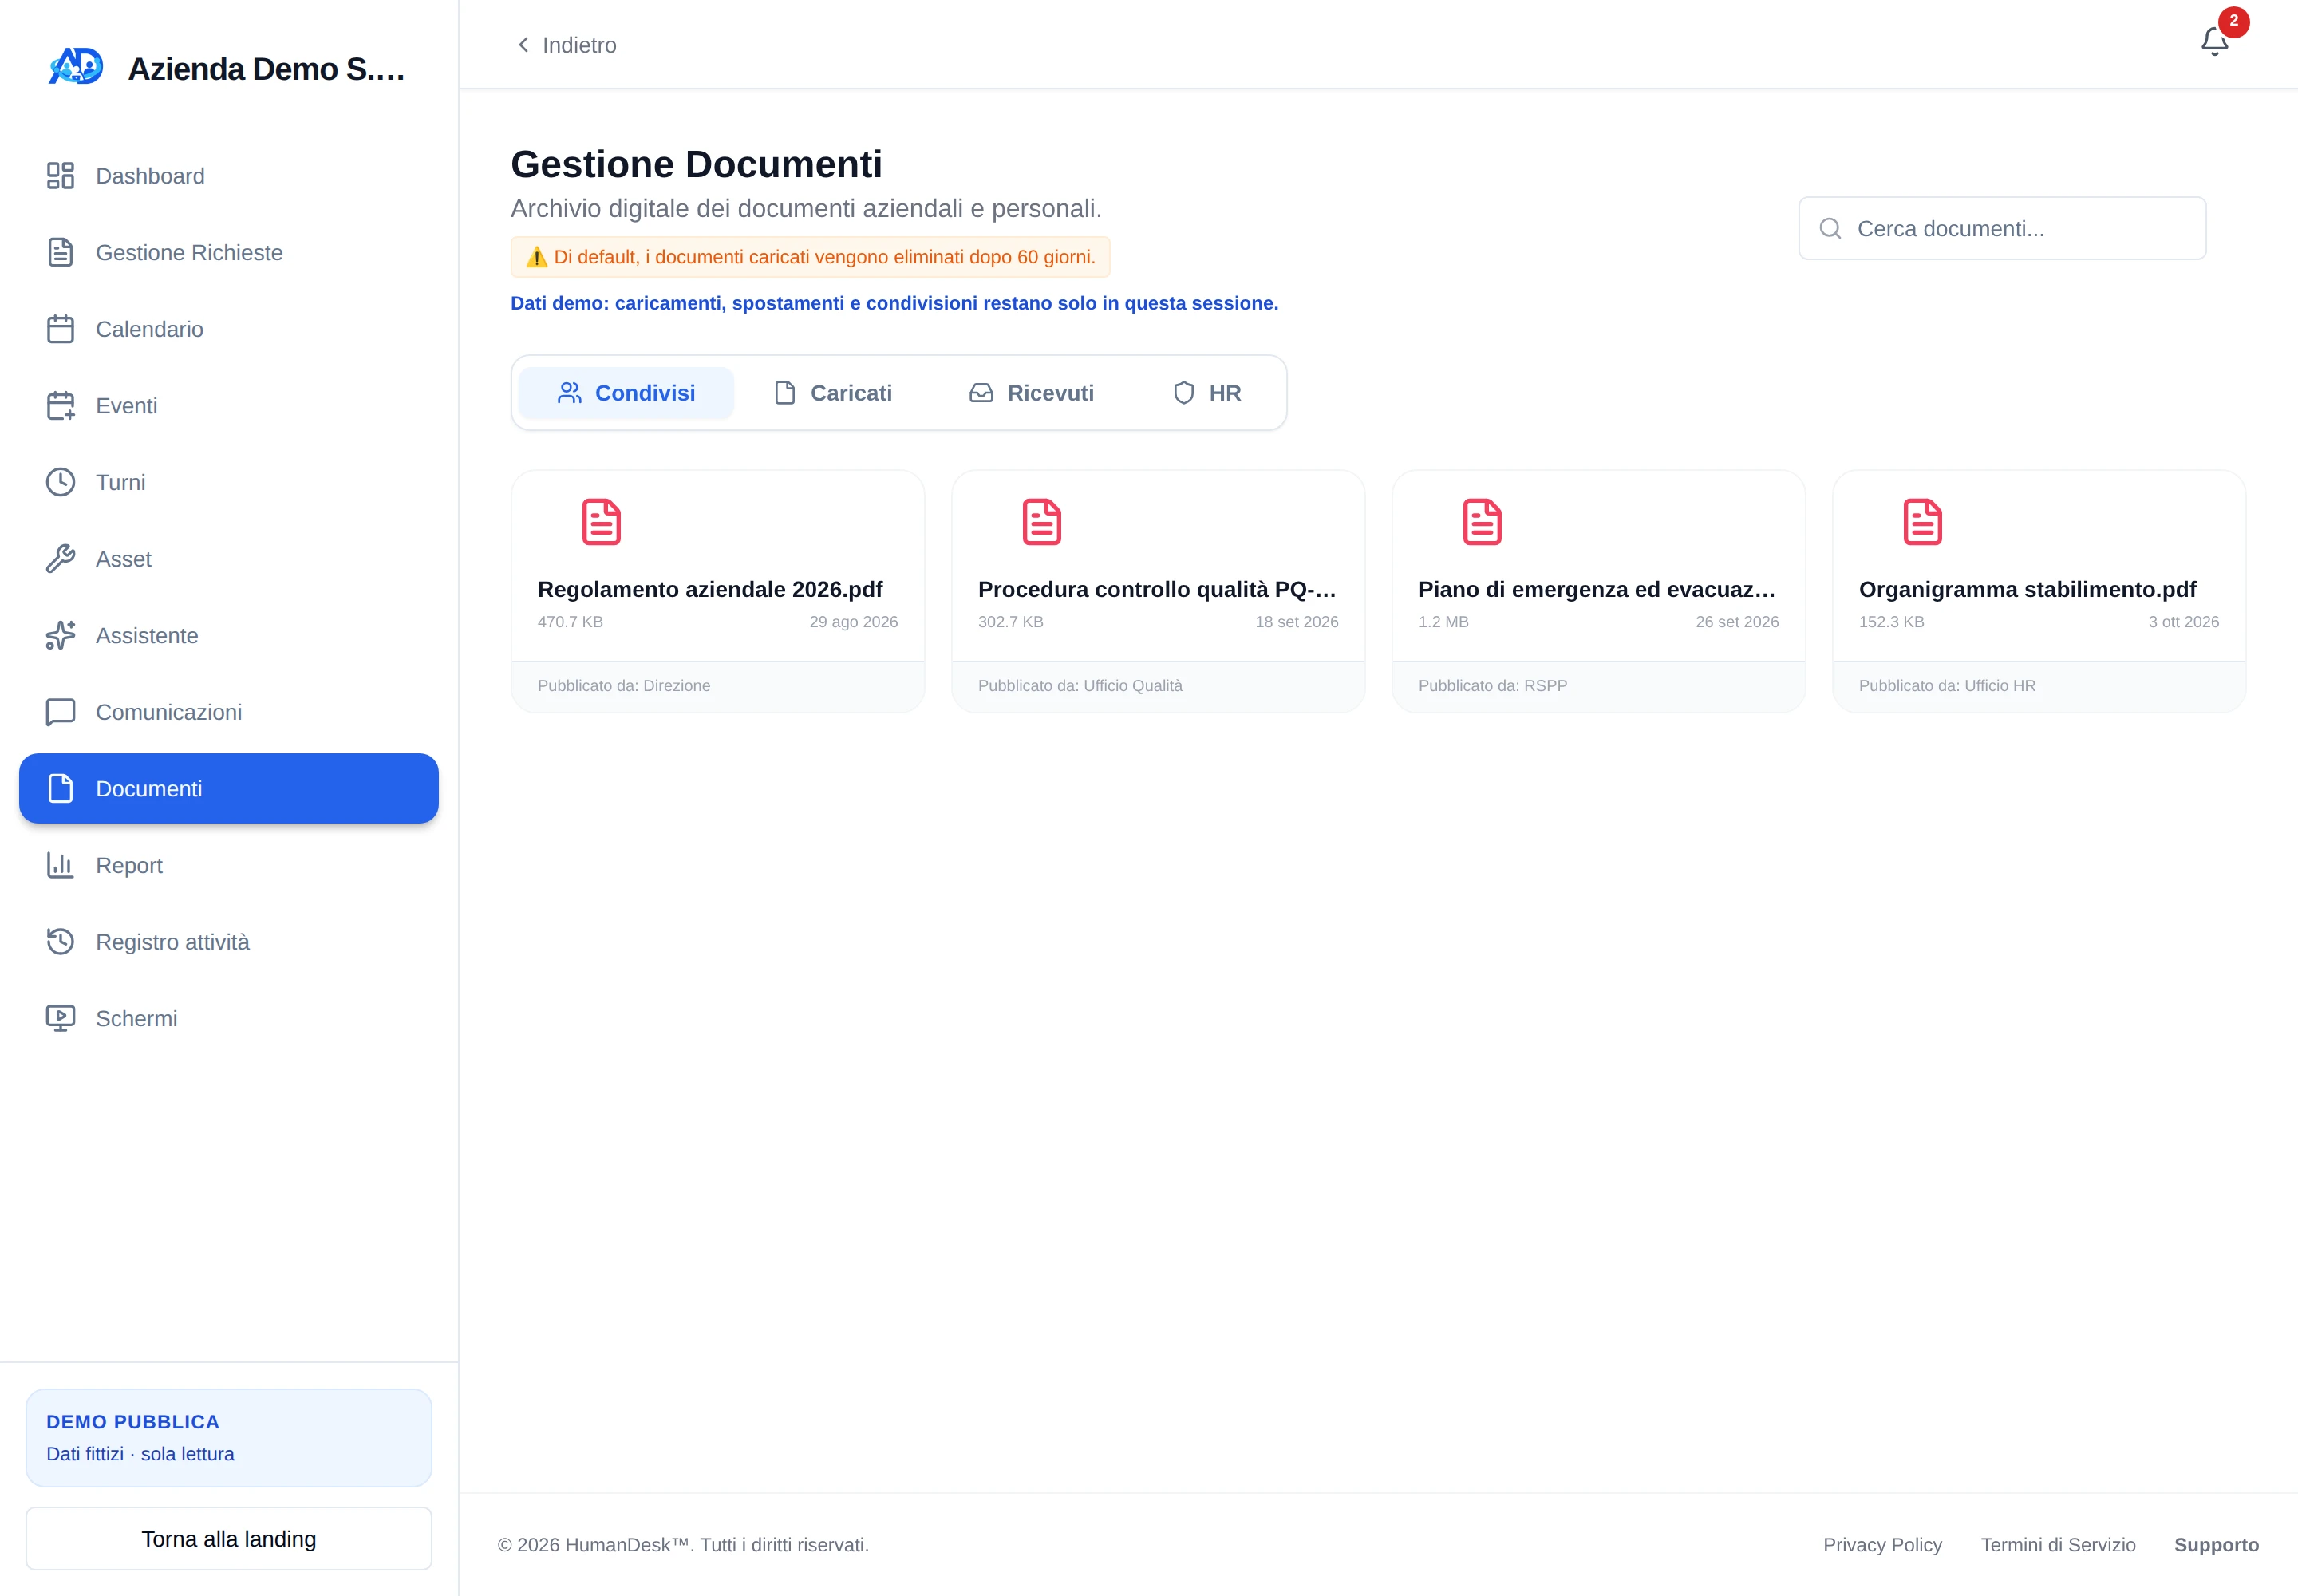Screen dimensions: 2298x1596
Task: Click the Schermi monitor icon
Action: tap(60, 1018)
